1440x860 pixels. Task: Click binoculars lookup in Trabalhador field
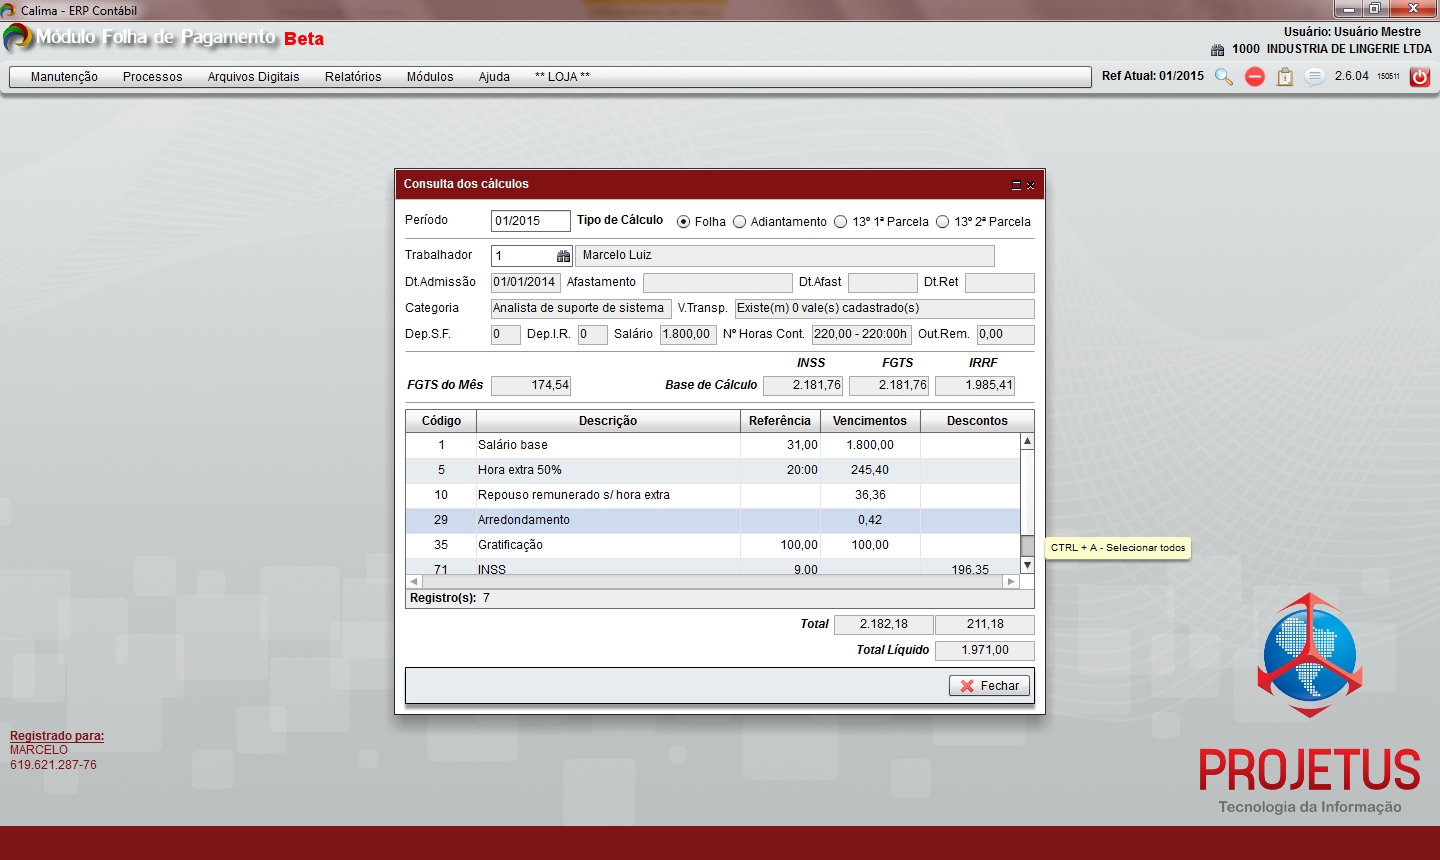563,256
